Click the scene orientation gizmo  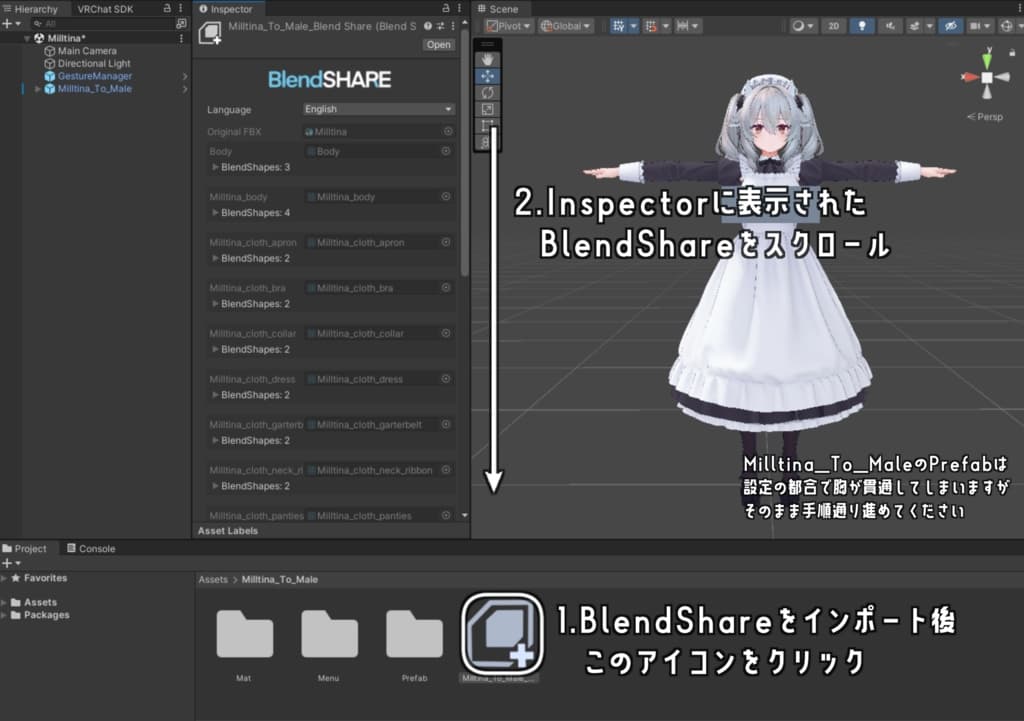[x=987, y=77]
